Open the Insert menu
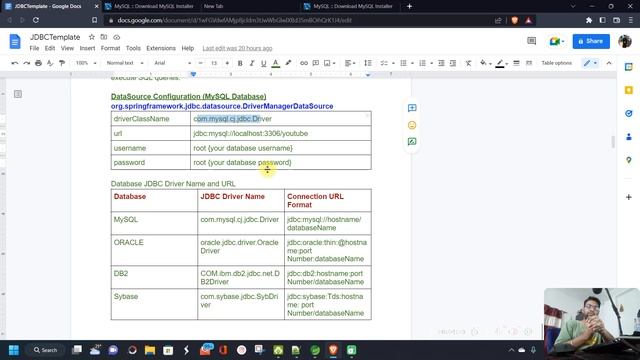Screen dimensions: 640x360 (x=87, y=48)
